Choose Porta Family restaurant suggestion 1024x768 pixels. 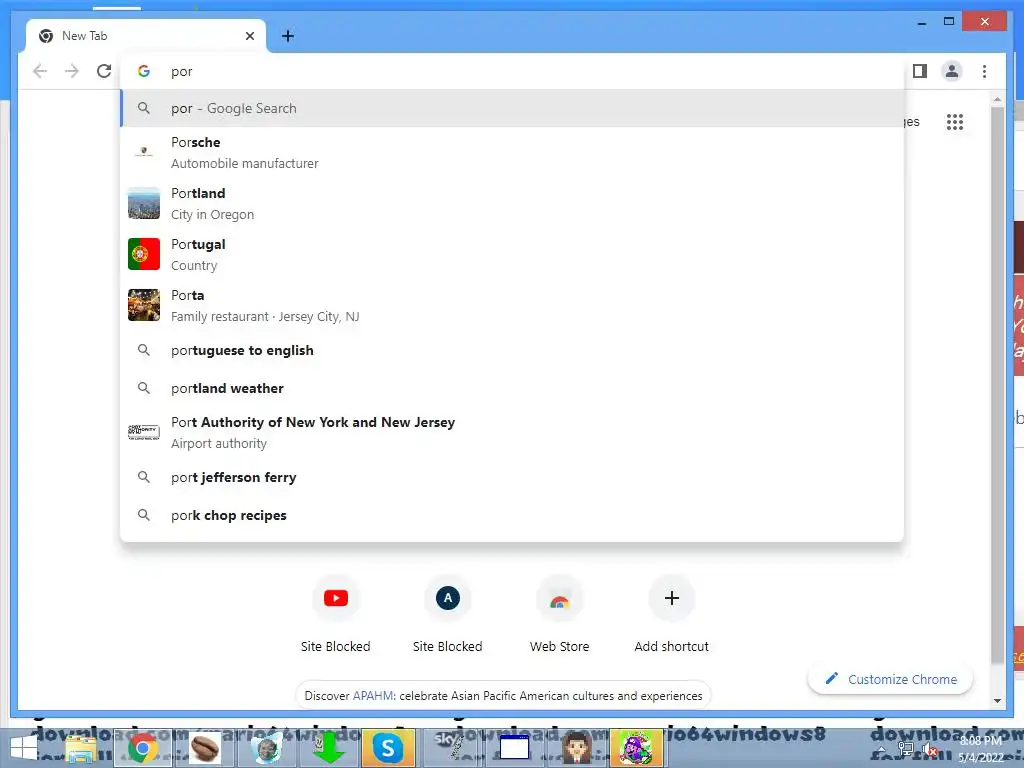point(513,306)
